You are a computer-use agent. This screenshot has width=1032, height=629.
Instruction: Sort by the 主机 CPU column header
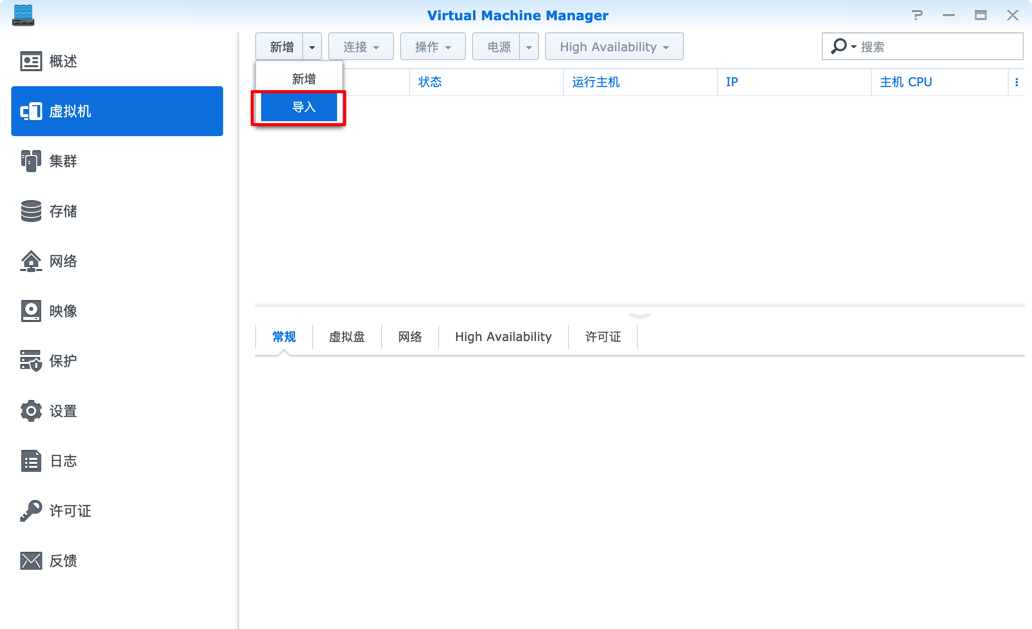[940, 82]
